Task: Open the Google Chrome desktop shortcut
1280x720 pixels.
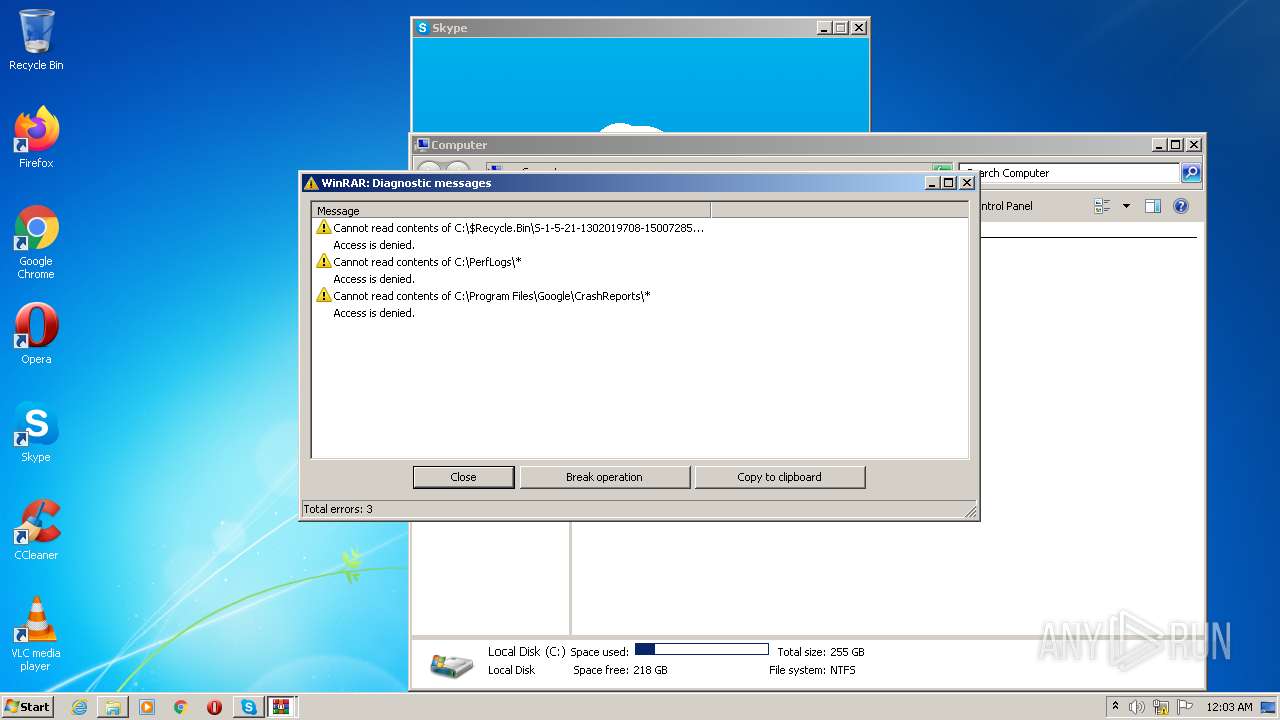Action: point(36,242)
